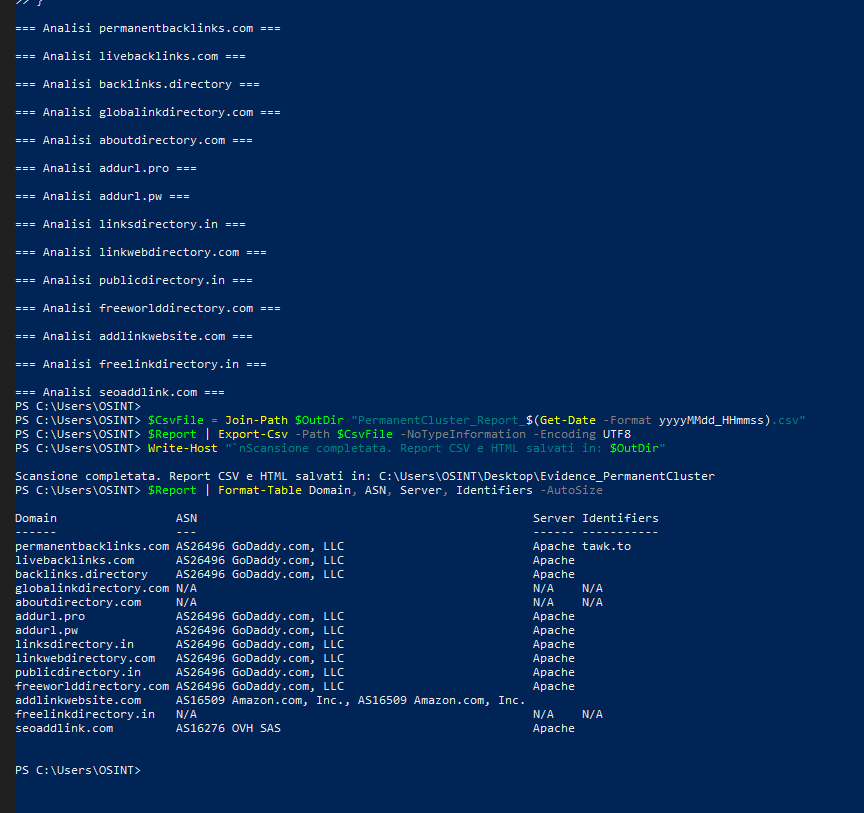Click the Server column header
This screenshot has width=864, height=813.
(x=553, y=518)
